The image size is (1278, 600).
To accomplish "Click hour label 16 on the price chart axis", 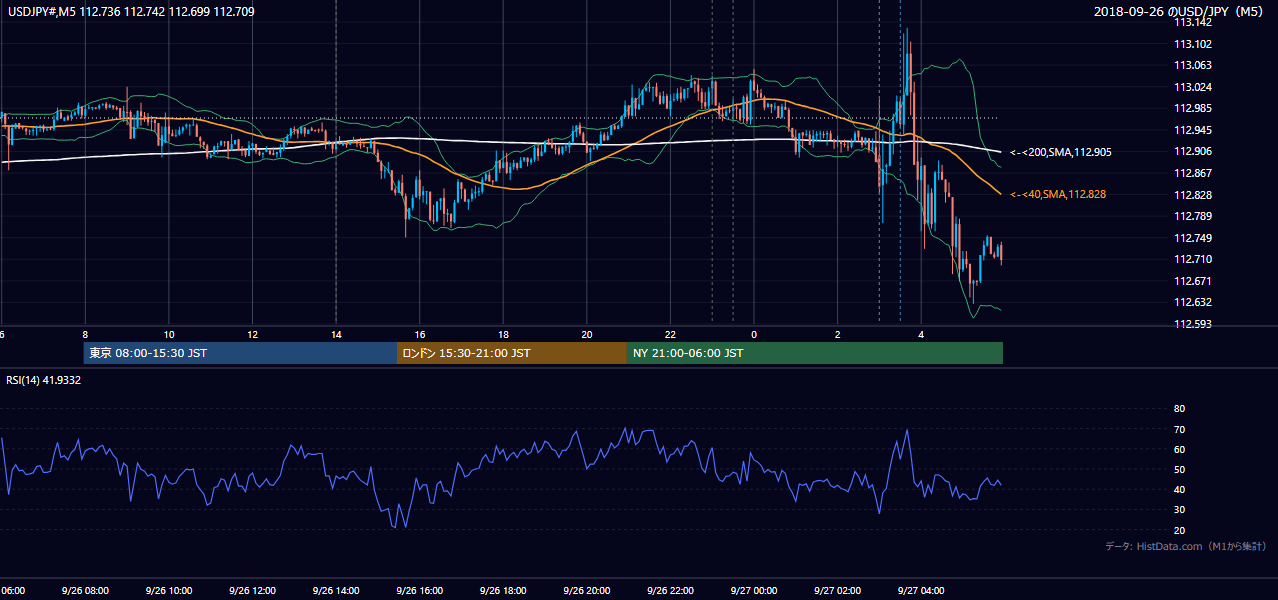I will [x=420, y=334].
